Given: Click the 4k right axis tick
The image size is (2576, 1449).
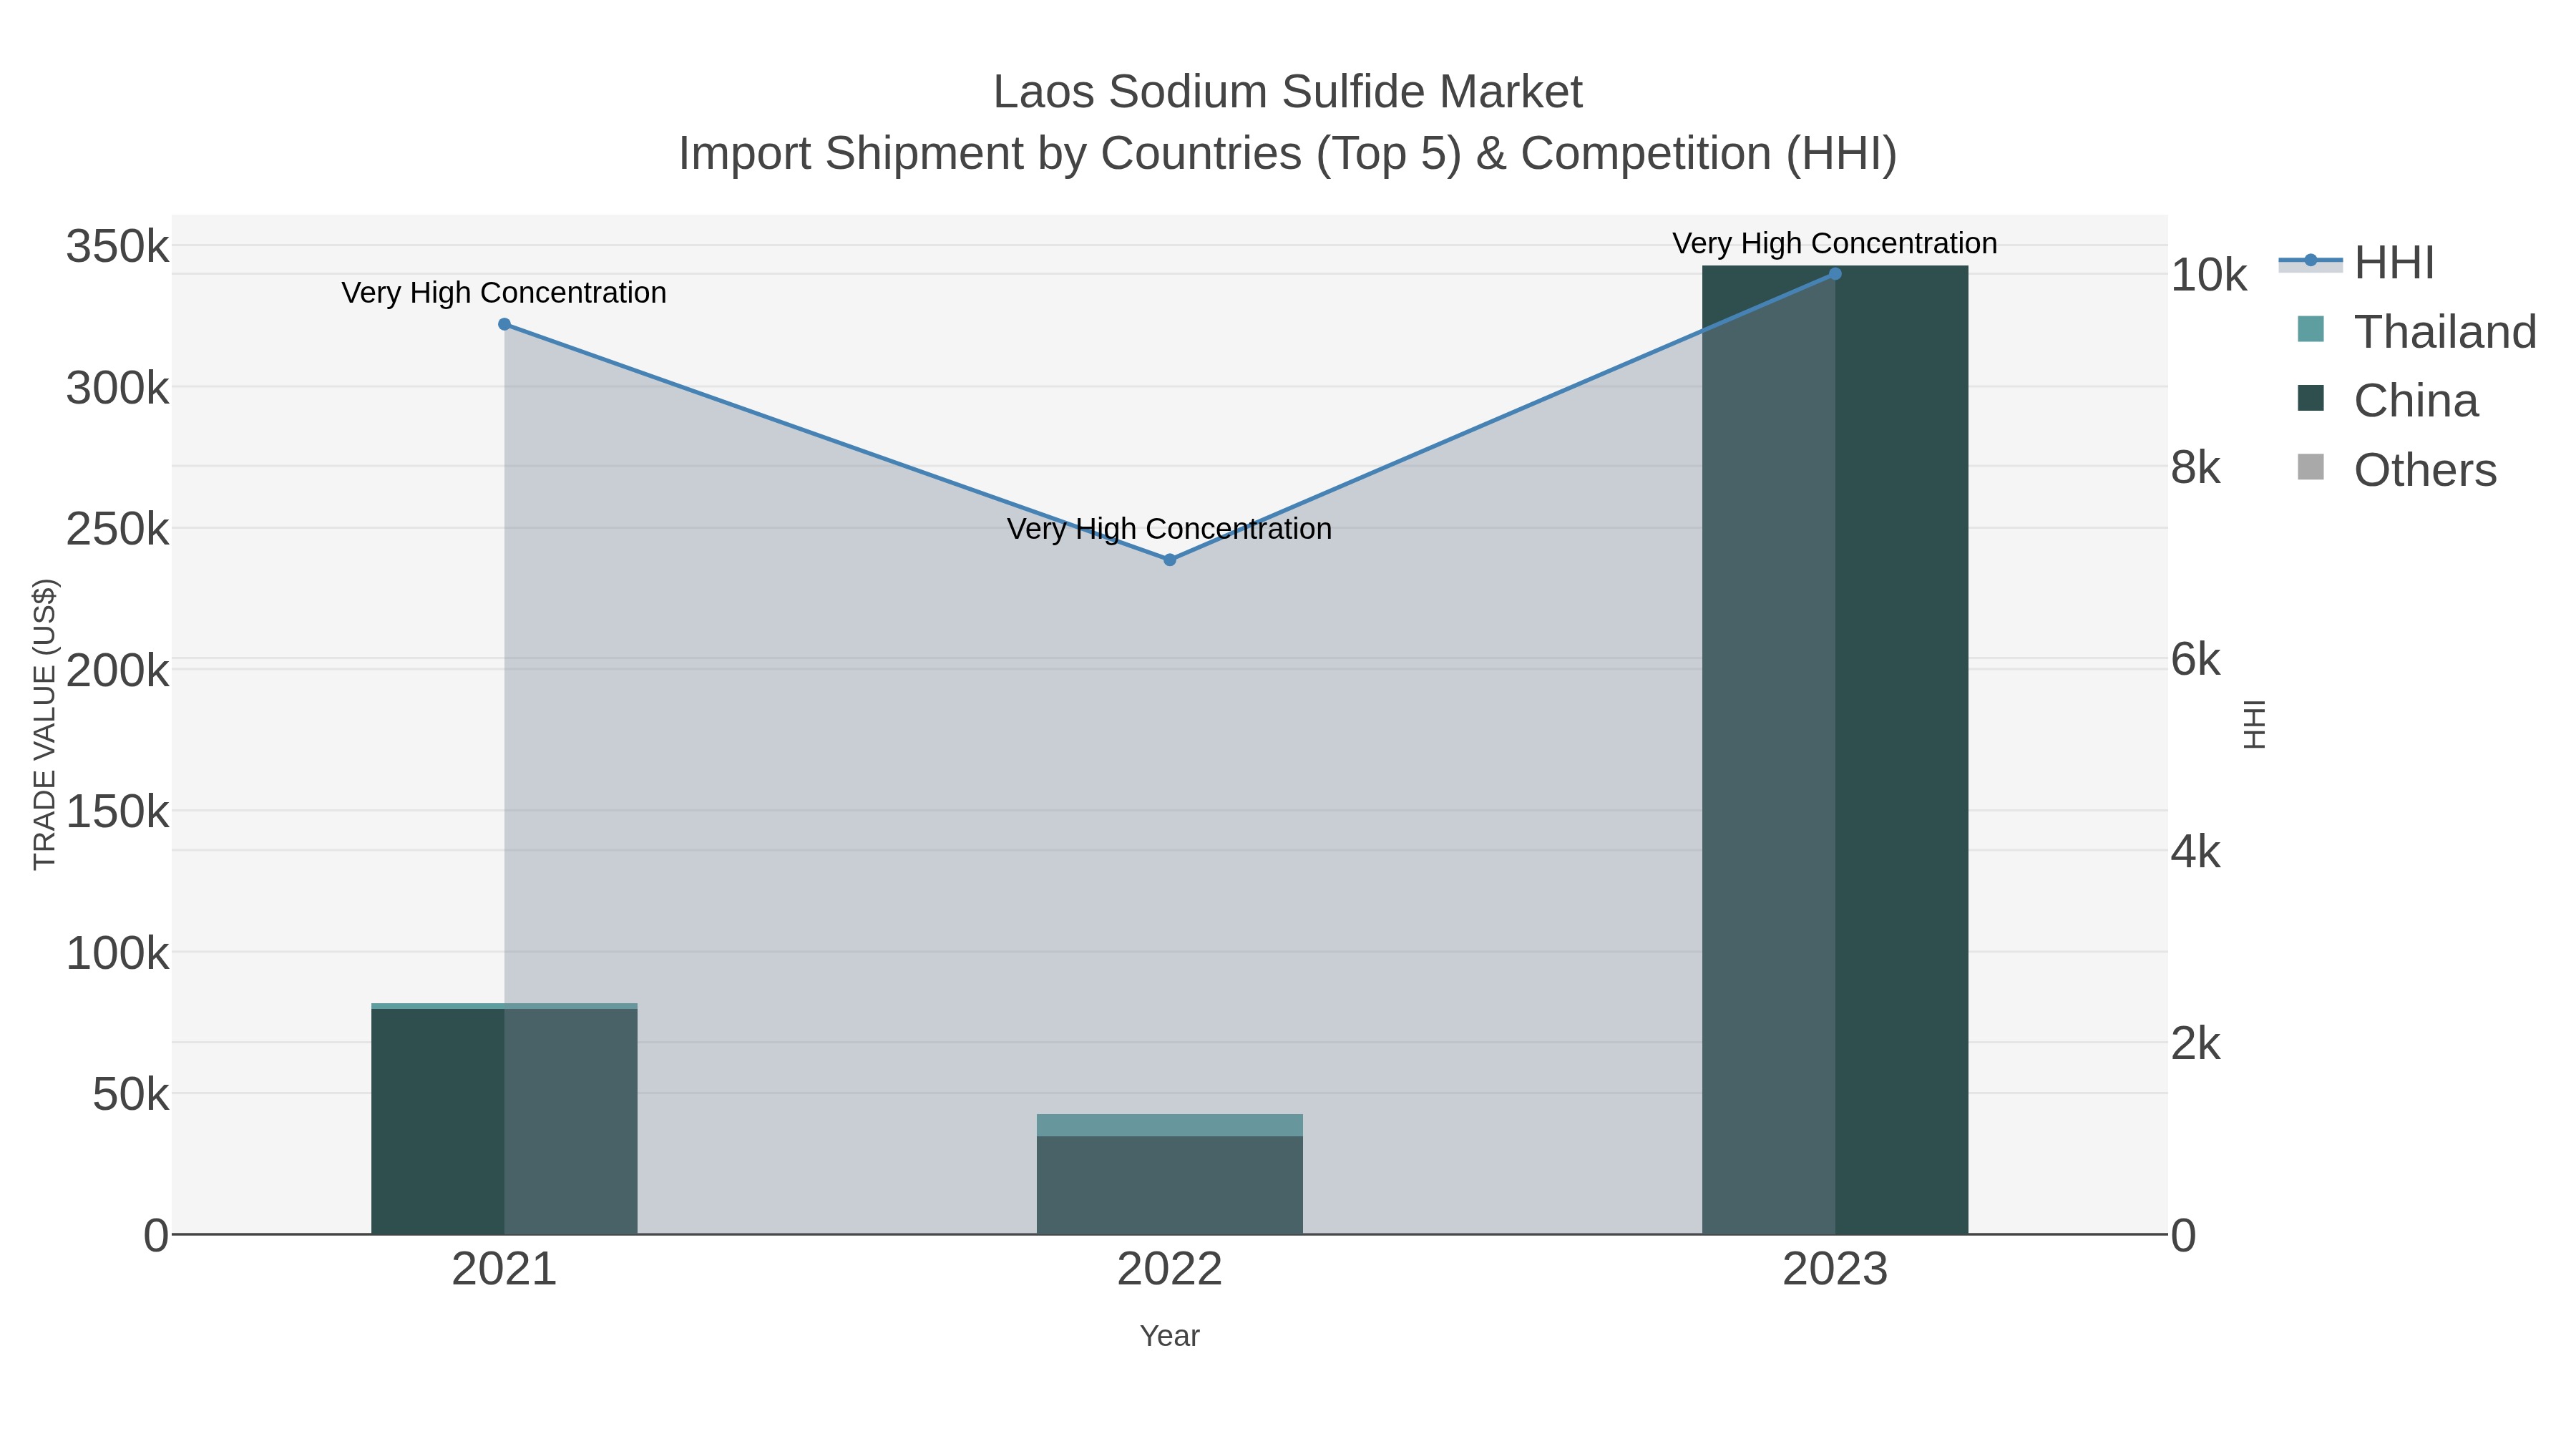Looking at the screenshot, I should [x=2196, y=851].
